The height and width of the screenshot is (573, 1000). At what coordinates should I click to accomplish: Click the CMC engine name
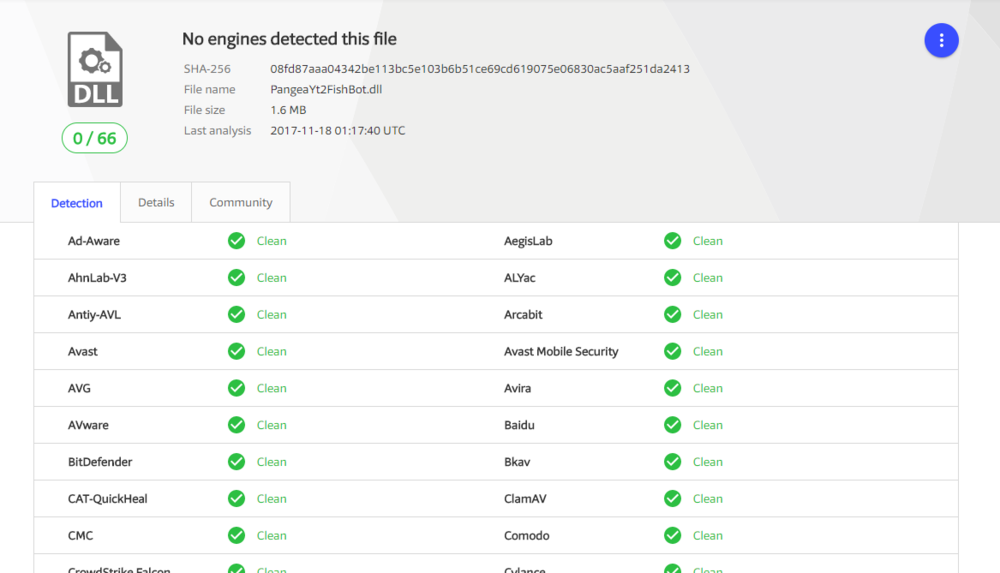[x=80, y=535]
